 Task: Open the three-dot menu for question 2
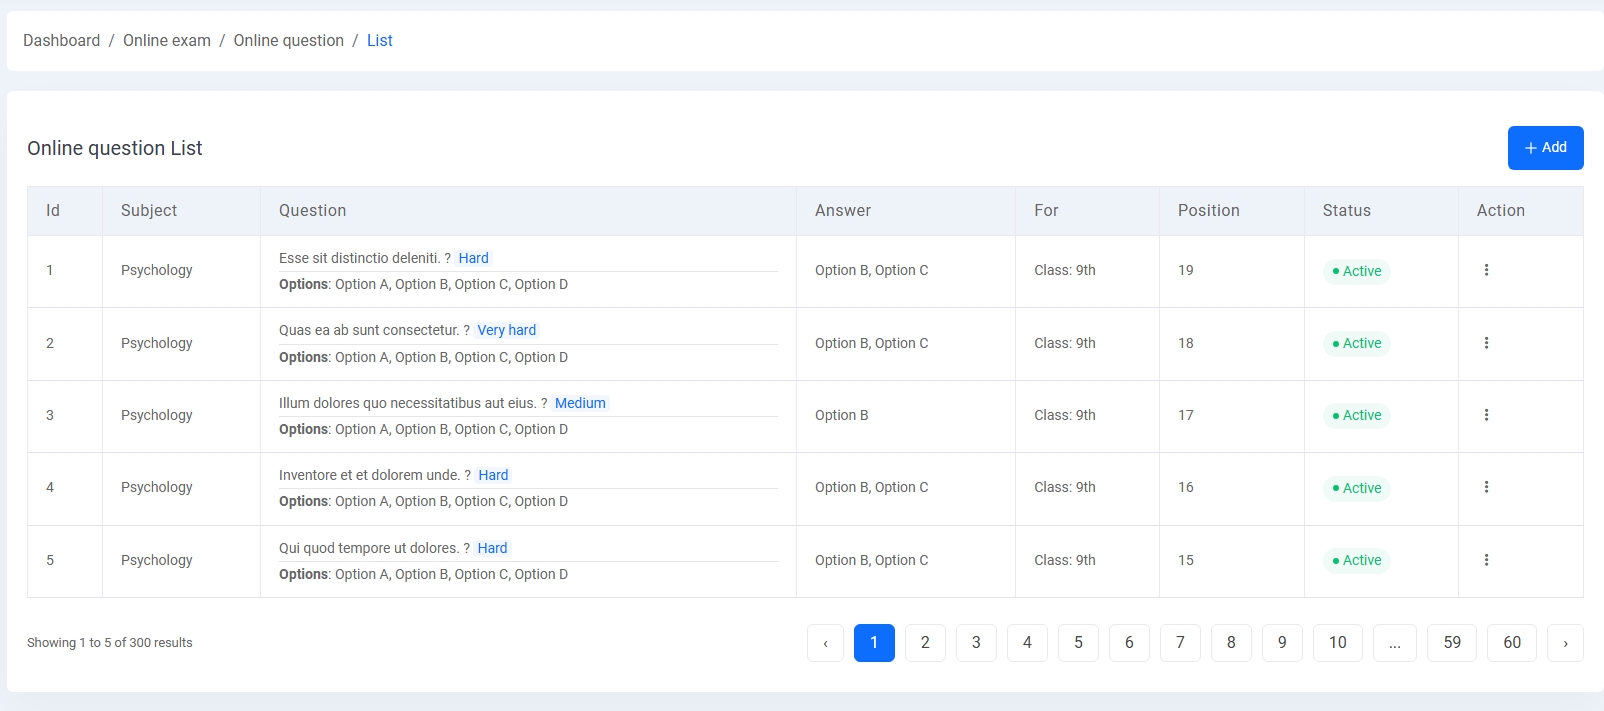pos(1486,343)
